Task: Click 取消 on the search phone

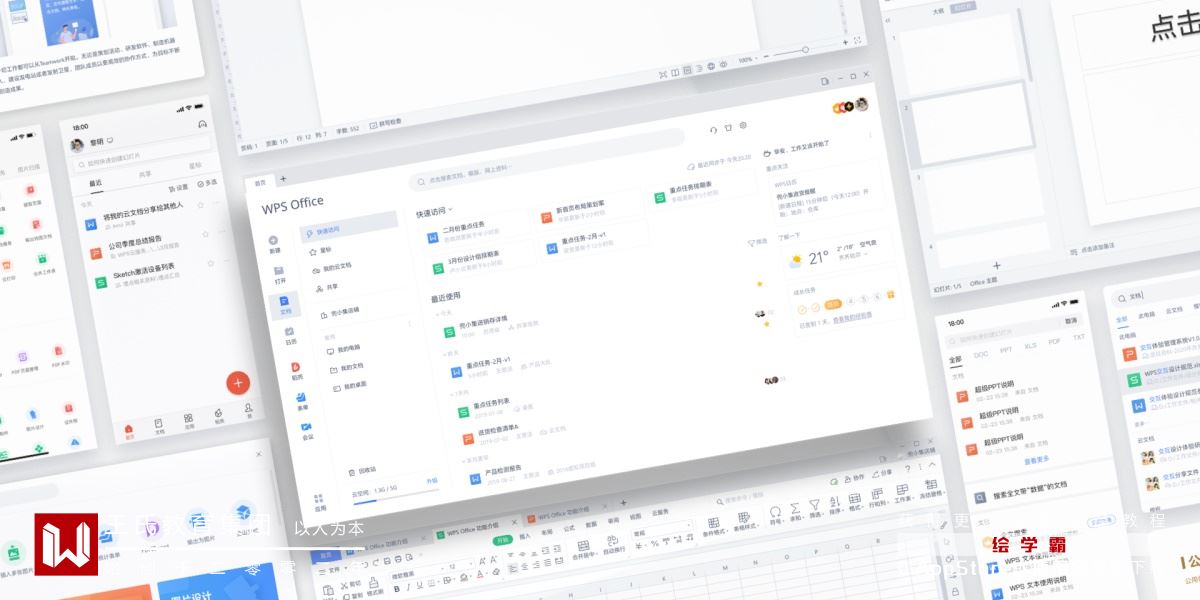Action: [1071, 322]
